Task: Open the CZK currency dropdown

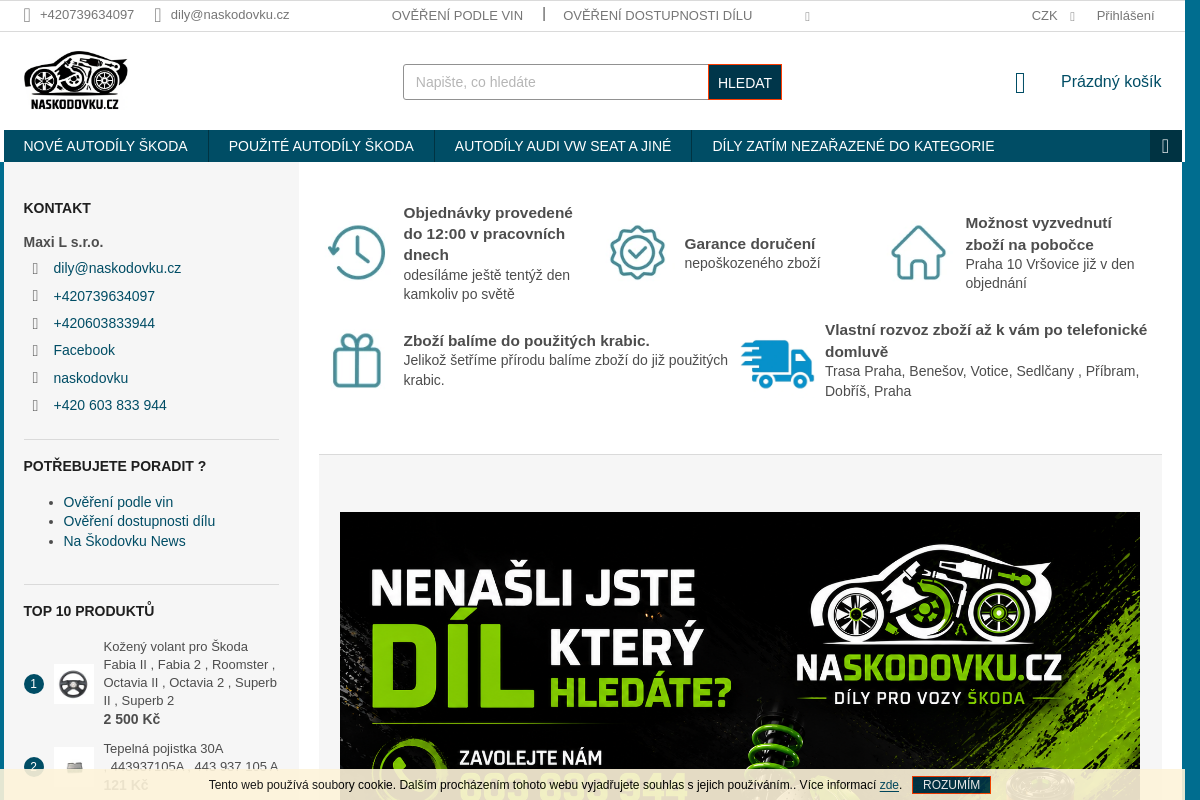Action: (x=1053, y=15)
